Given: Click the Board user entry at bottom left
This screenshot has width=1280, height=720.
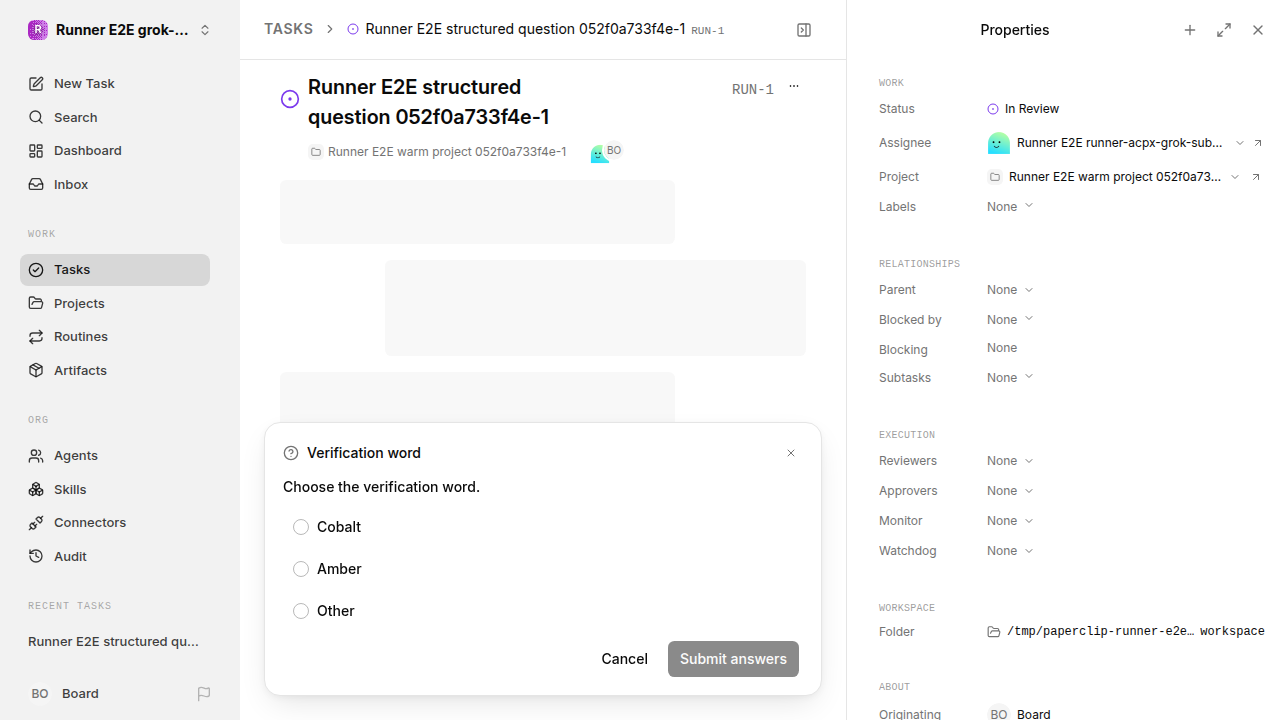Looking at the screenshot, I should click(65, 694).
